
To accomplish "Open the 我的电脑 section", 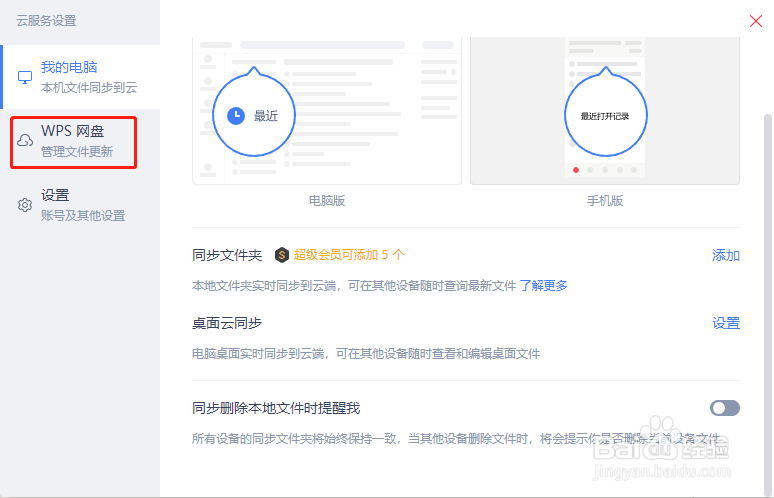I will pyautogui.click(x=80, y=77).
